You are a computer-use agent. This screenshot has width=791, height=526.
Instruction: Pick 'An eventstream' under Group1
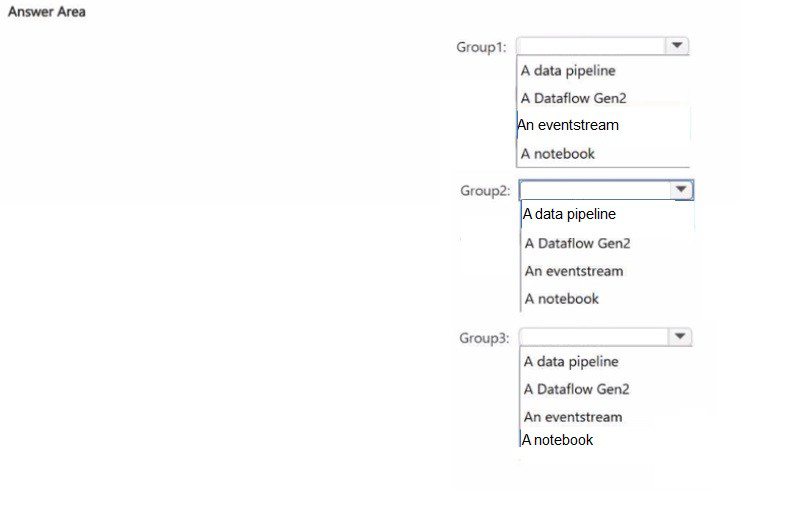(568, 125)
